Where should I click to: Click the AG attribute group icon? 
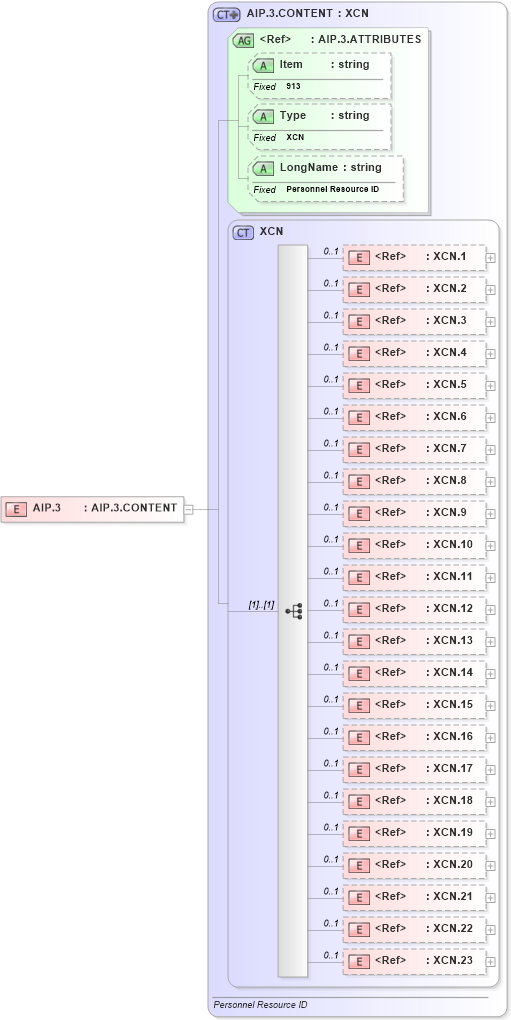pyautogui.click(x=243, y=40)
